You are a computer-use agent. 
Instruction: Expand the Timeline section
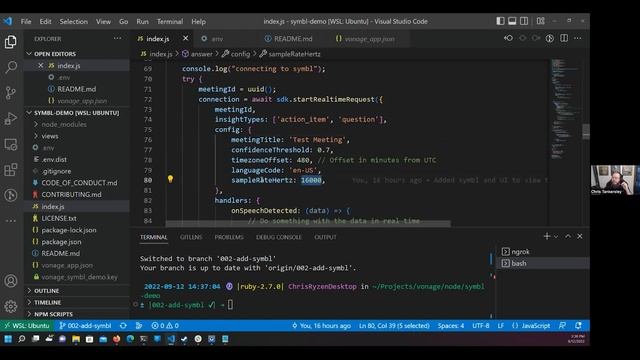pyautogui.click(x=77, y=302)
